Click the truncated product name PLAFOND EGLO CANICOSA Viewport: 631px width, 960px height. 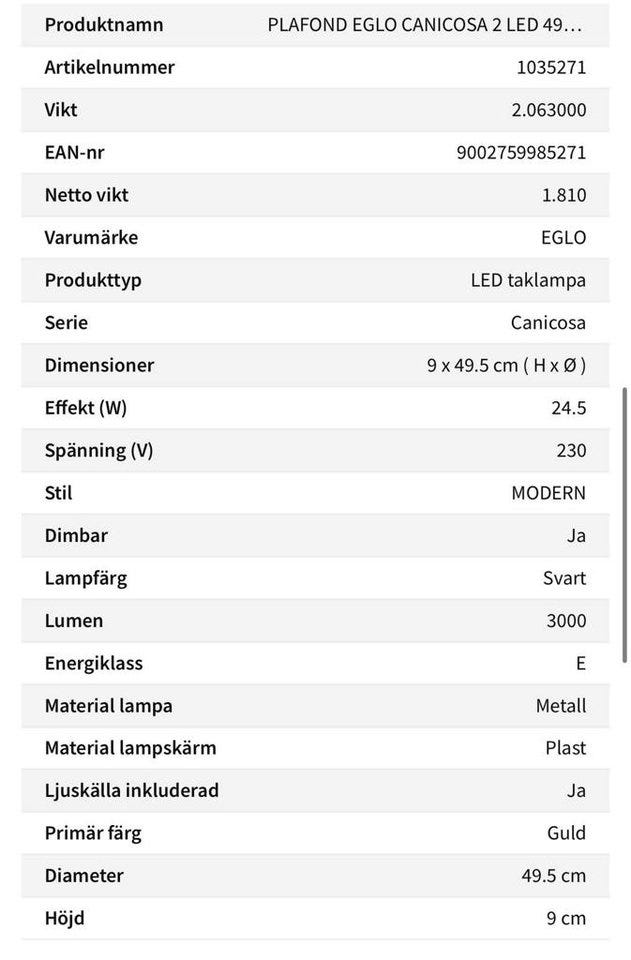[425, 25]
